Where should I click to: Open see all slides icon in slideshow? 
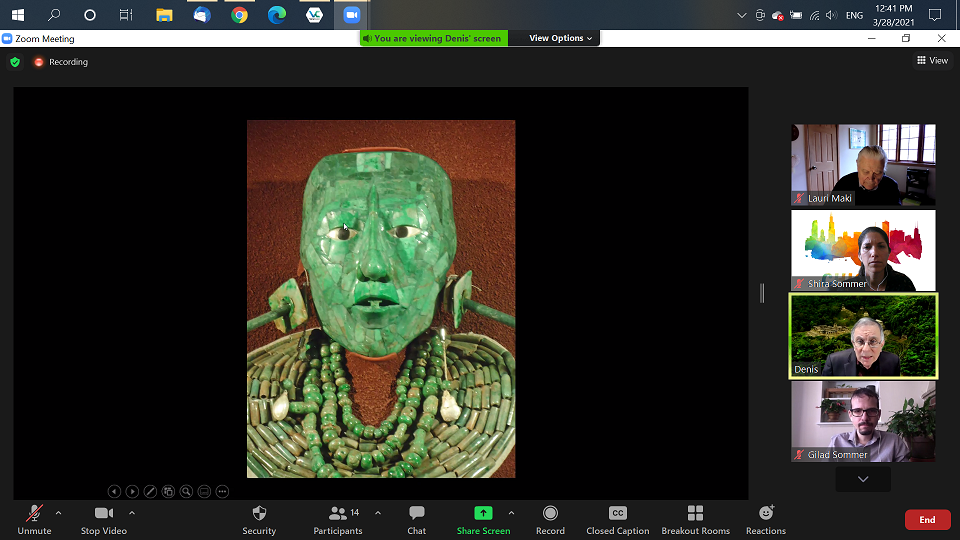168,491
